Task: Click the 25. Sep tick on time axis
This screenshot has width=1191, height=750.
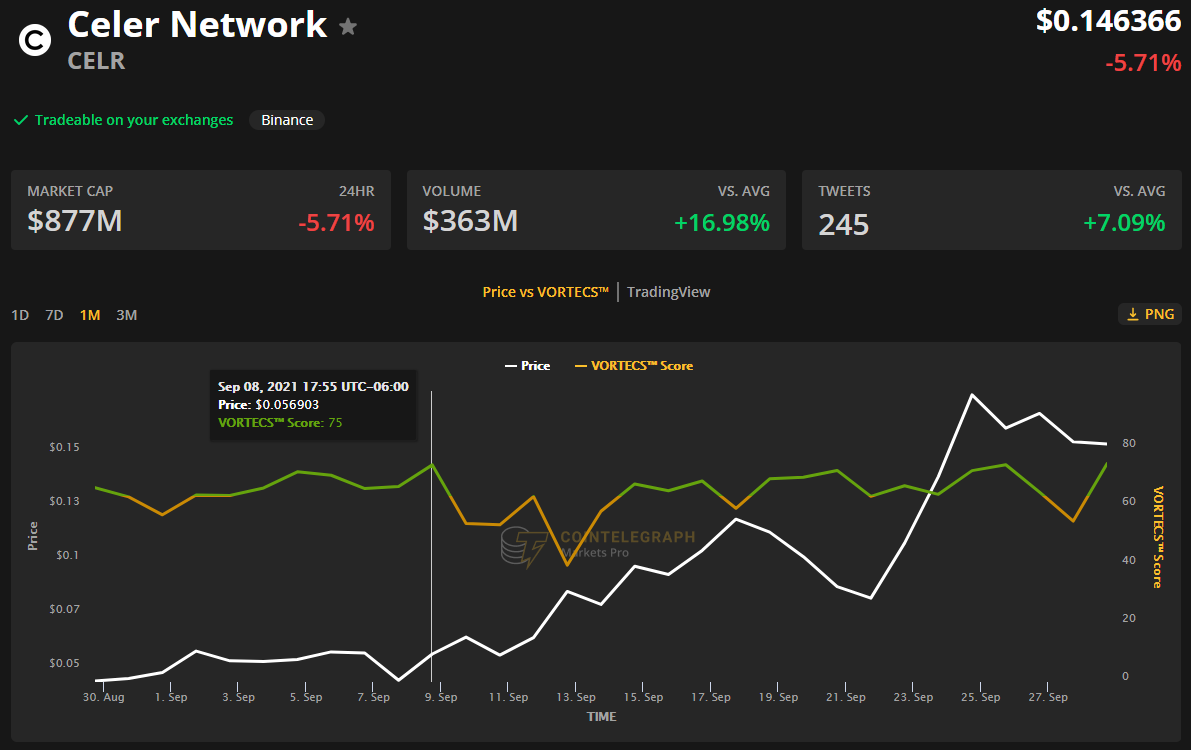Action: click(981, 697)
